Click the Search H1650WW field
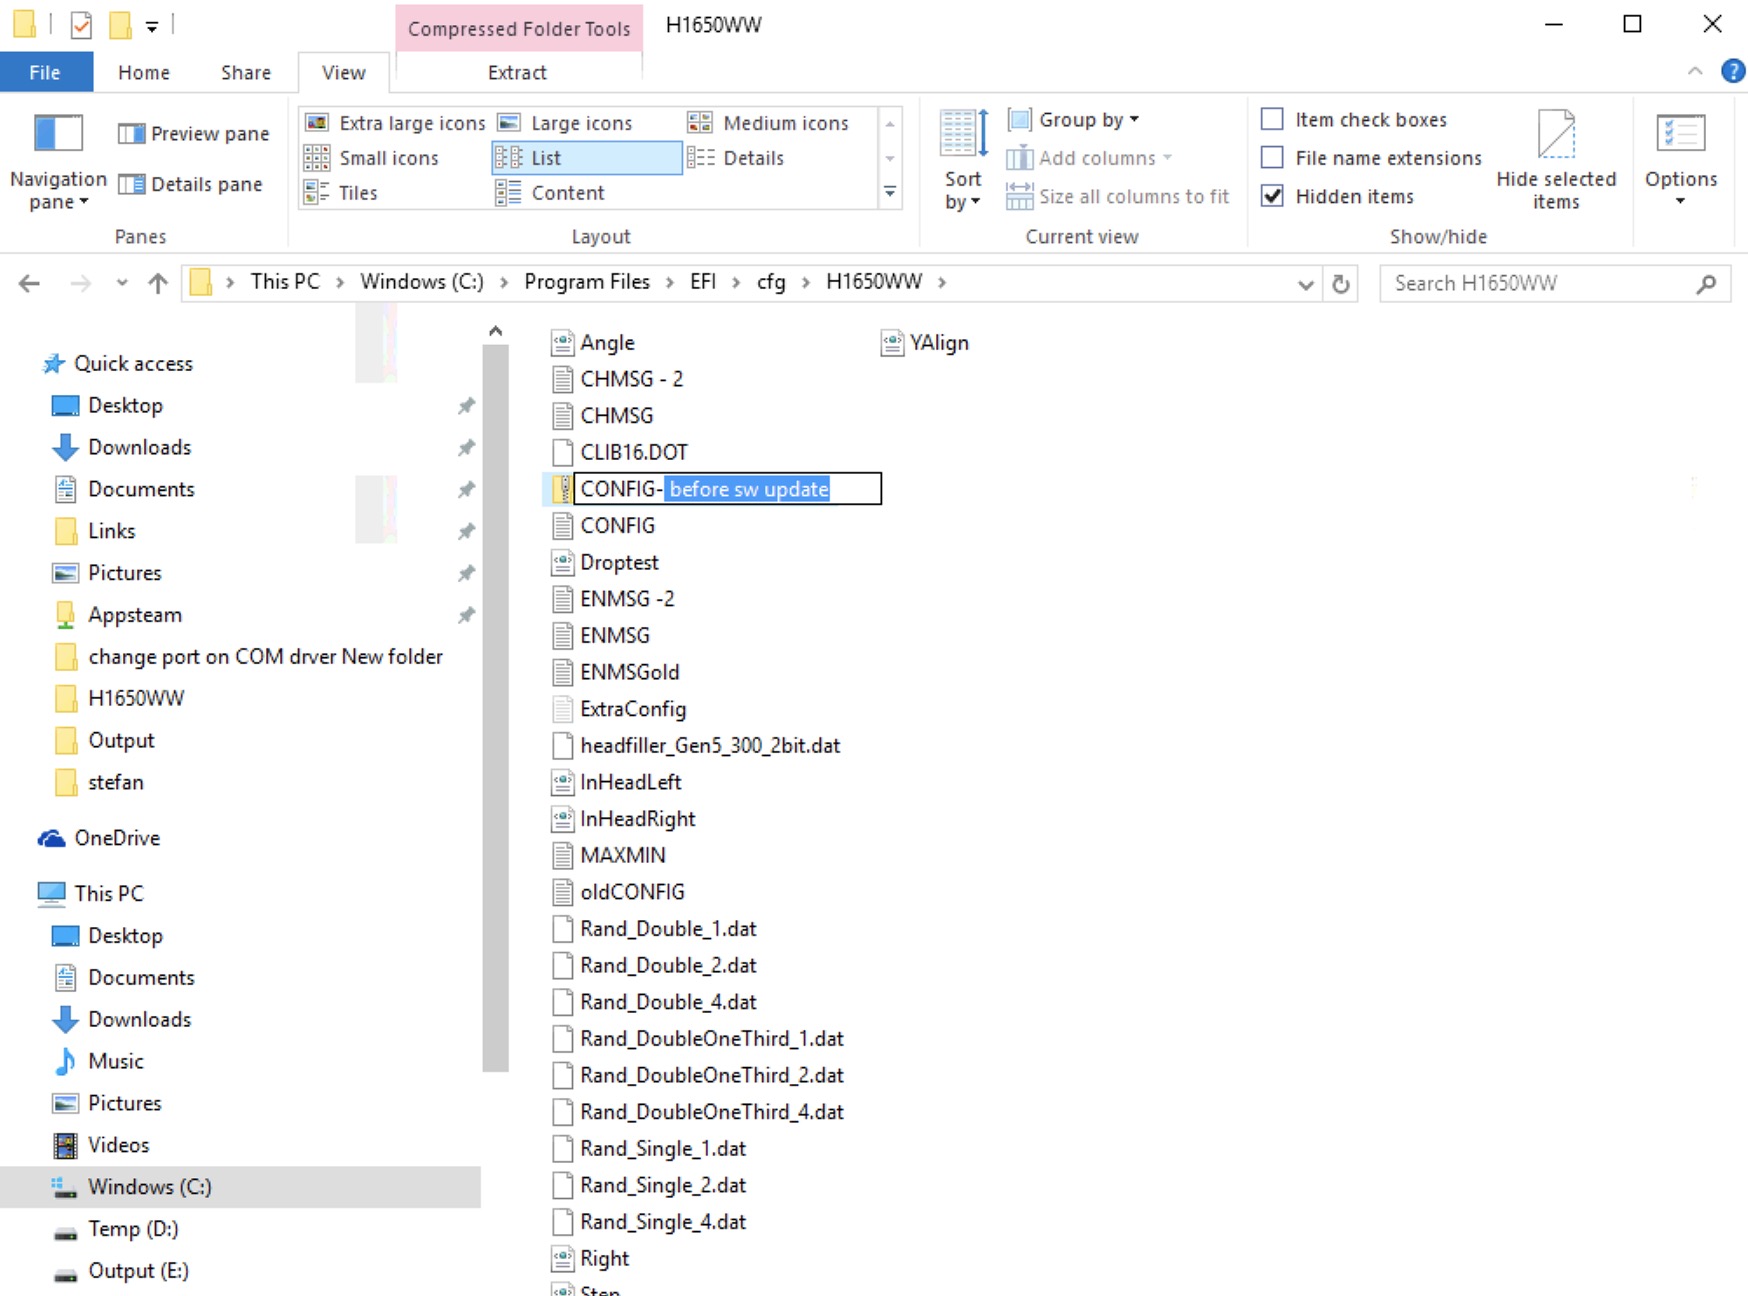The width and height of the screenshot is (1748, 1296). [x=1555, y=284]
